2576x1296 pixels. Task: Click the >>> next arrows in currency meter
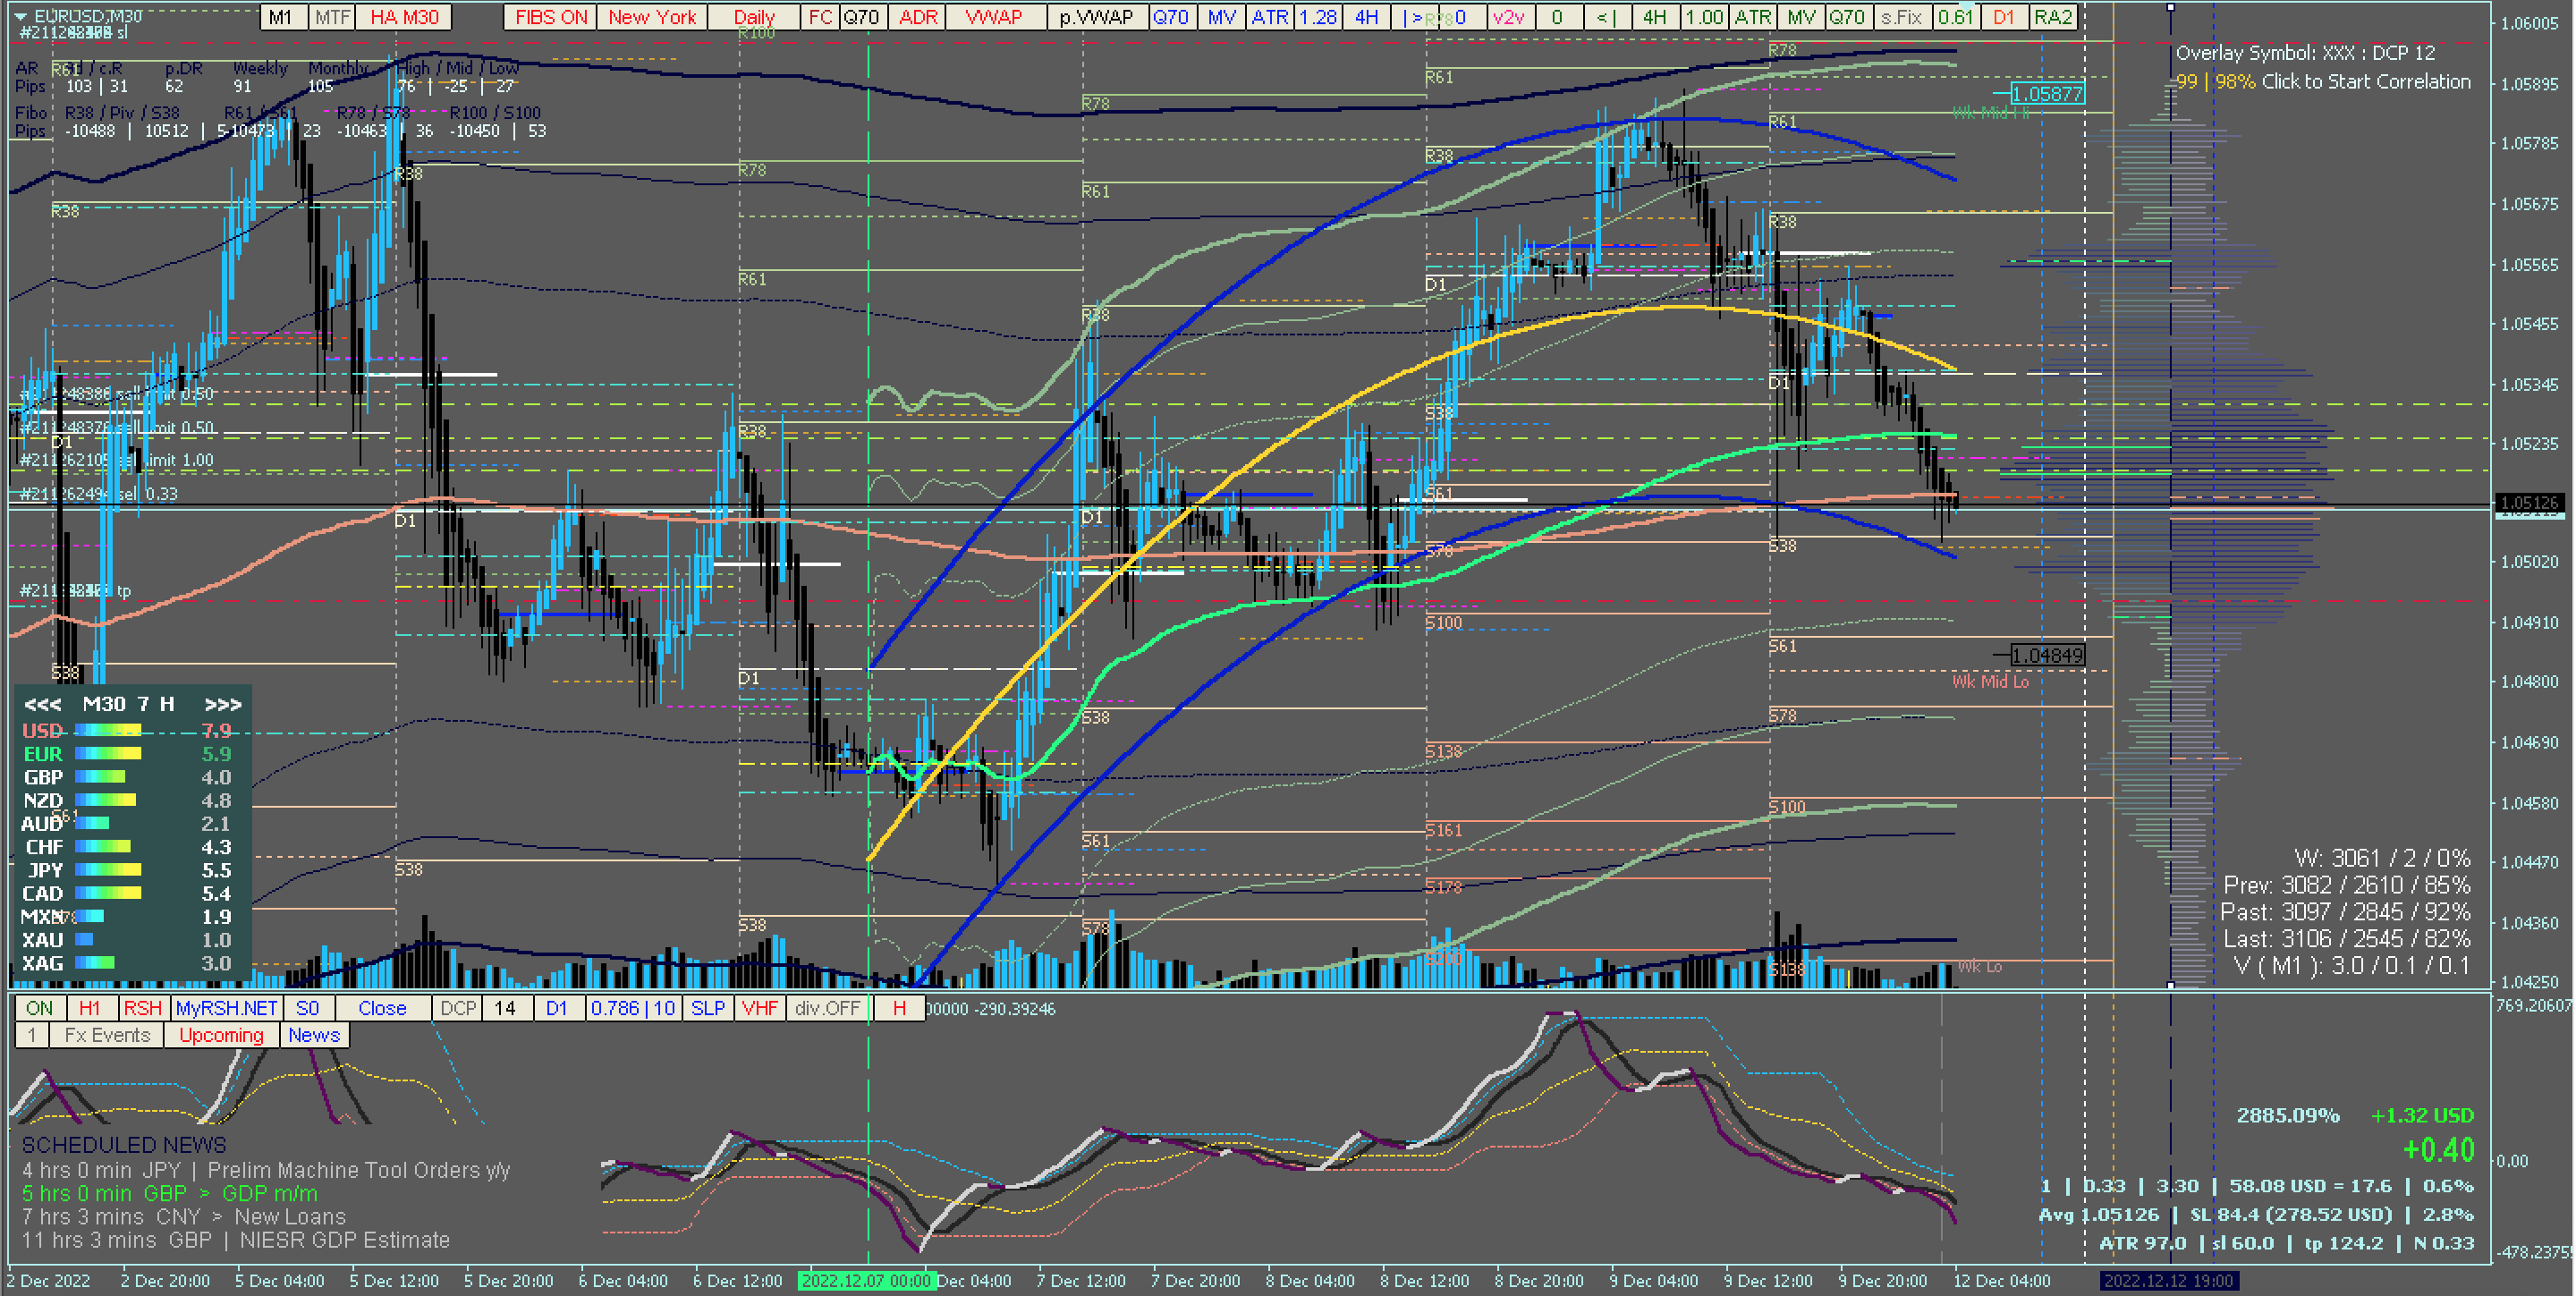(x=222, y=704)
